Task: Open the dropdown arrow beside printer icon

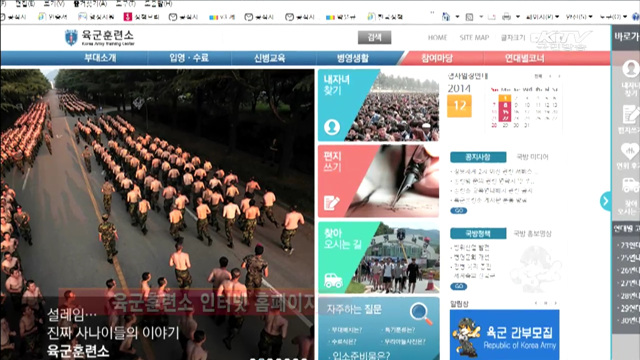Action: point(518,17)
